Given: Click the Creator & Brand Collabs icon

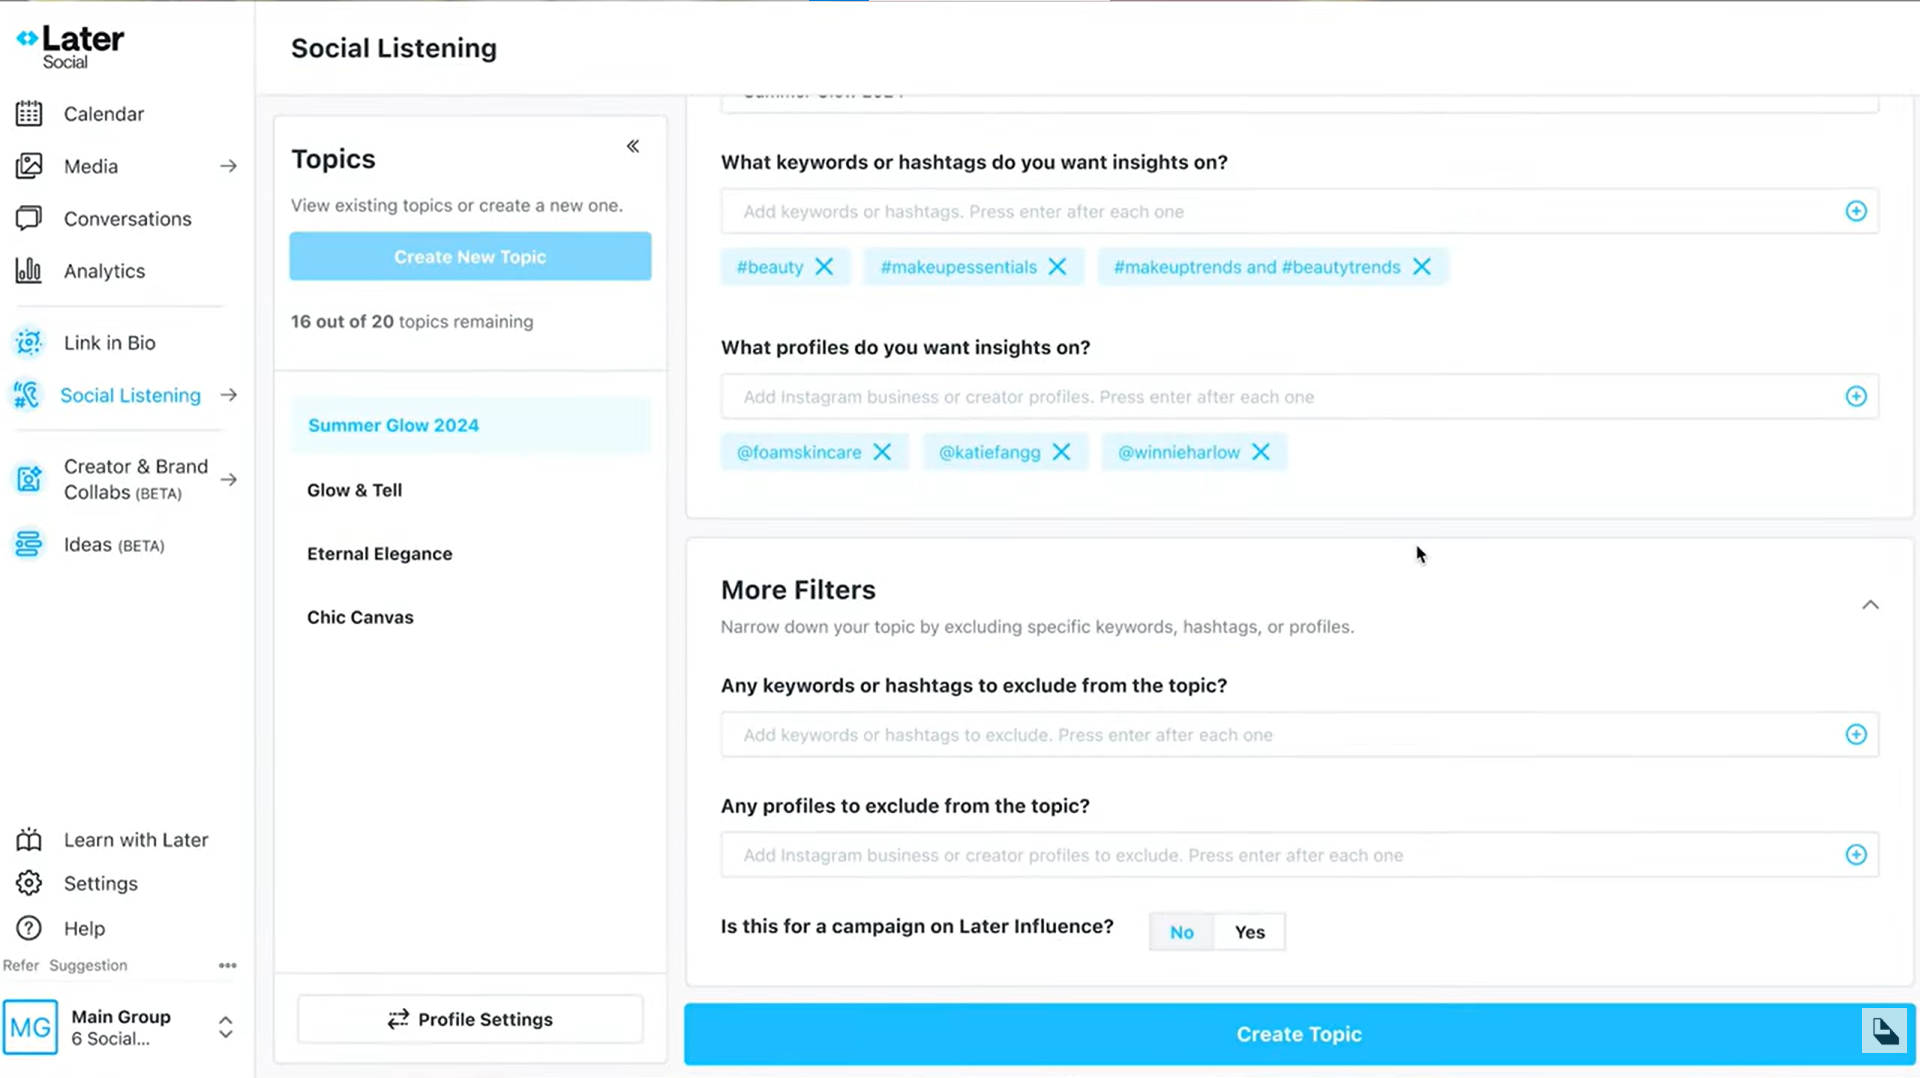Looking at the screenshot, I should 29,479.
